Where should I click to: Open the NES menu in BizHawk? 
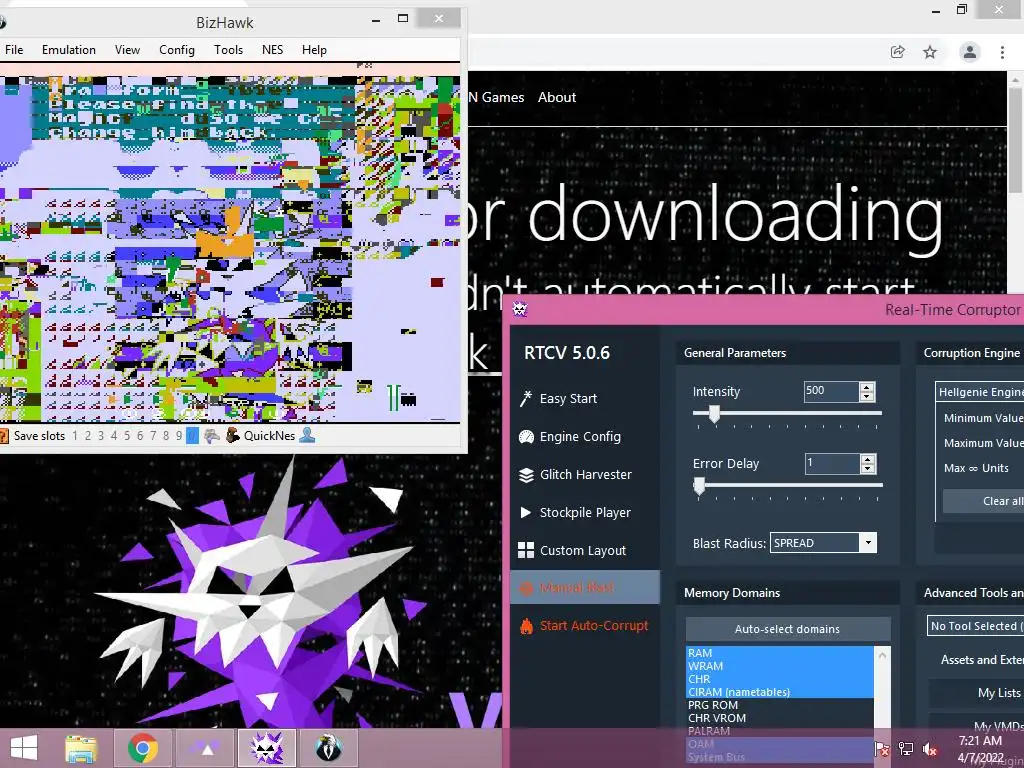[x=272, y=50]
